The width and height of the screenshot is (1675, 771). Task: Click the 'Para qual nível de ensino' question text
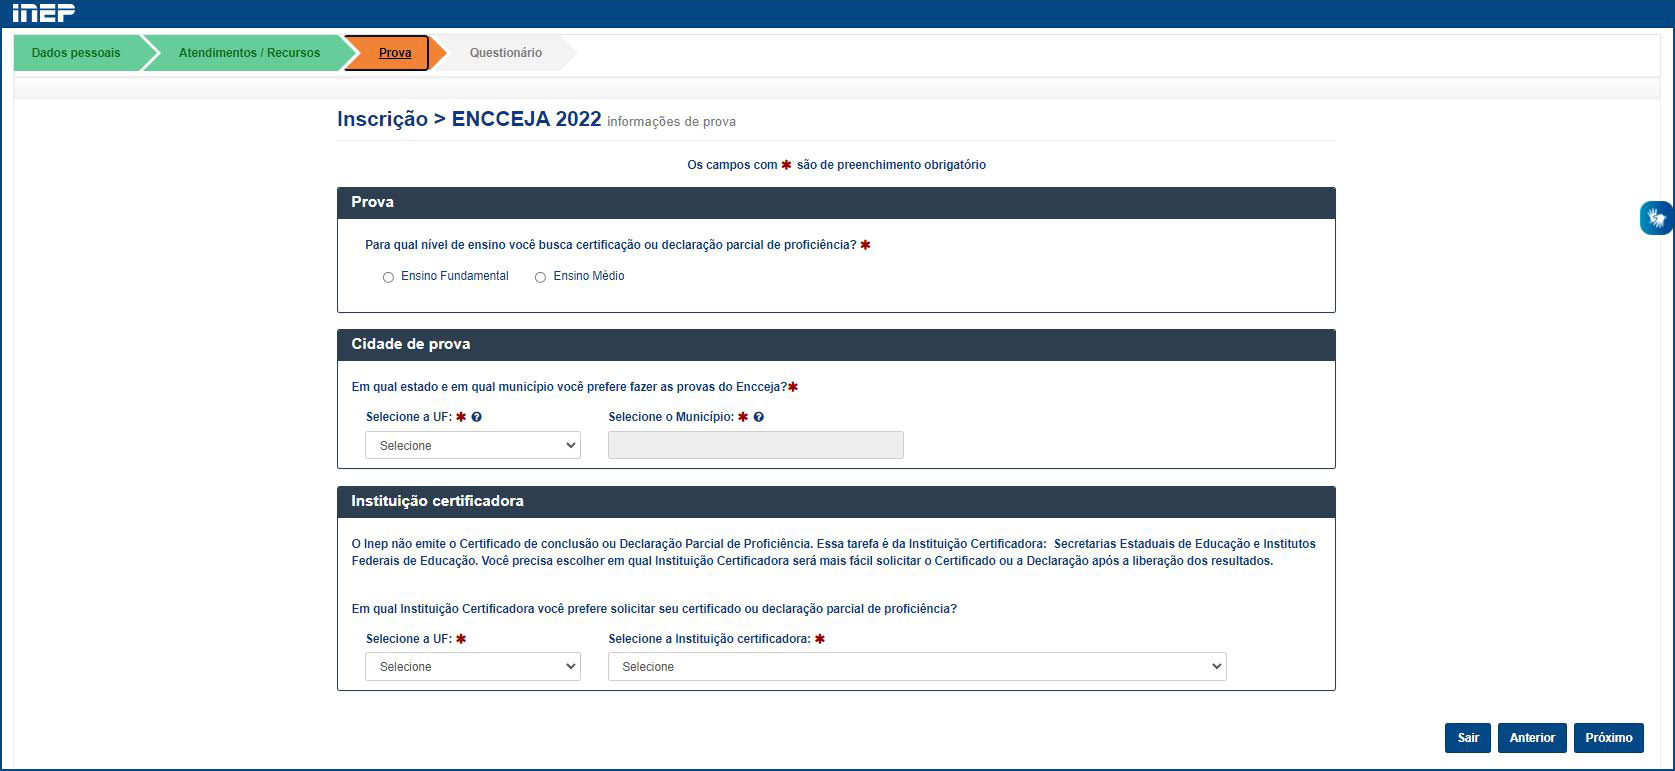611,245
